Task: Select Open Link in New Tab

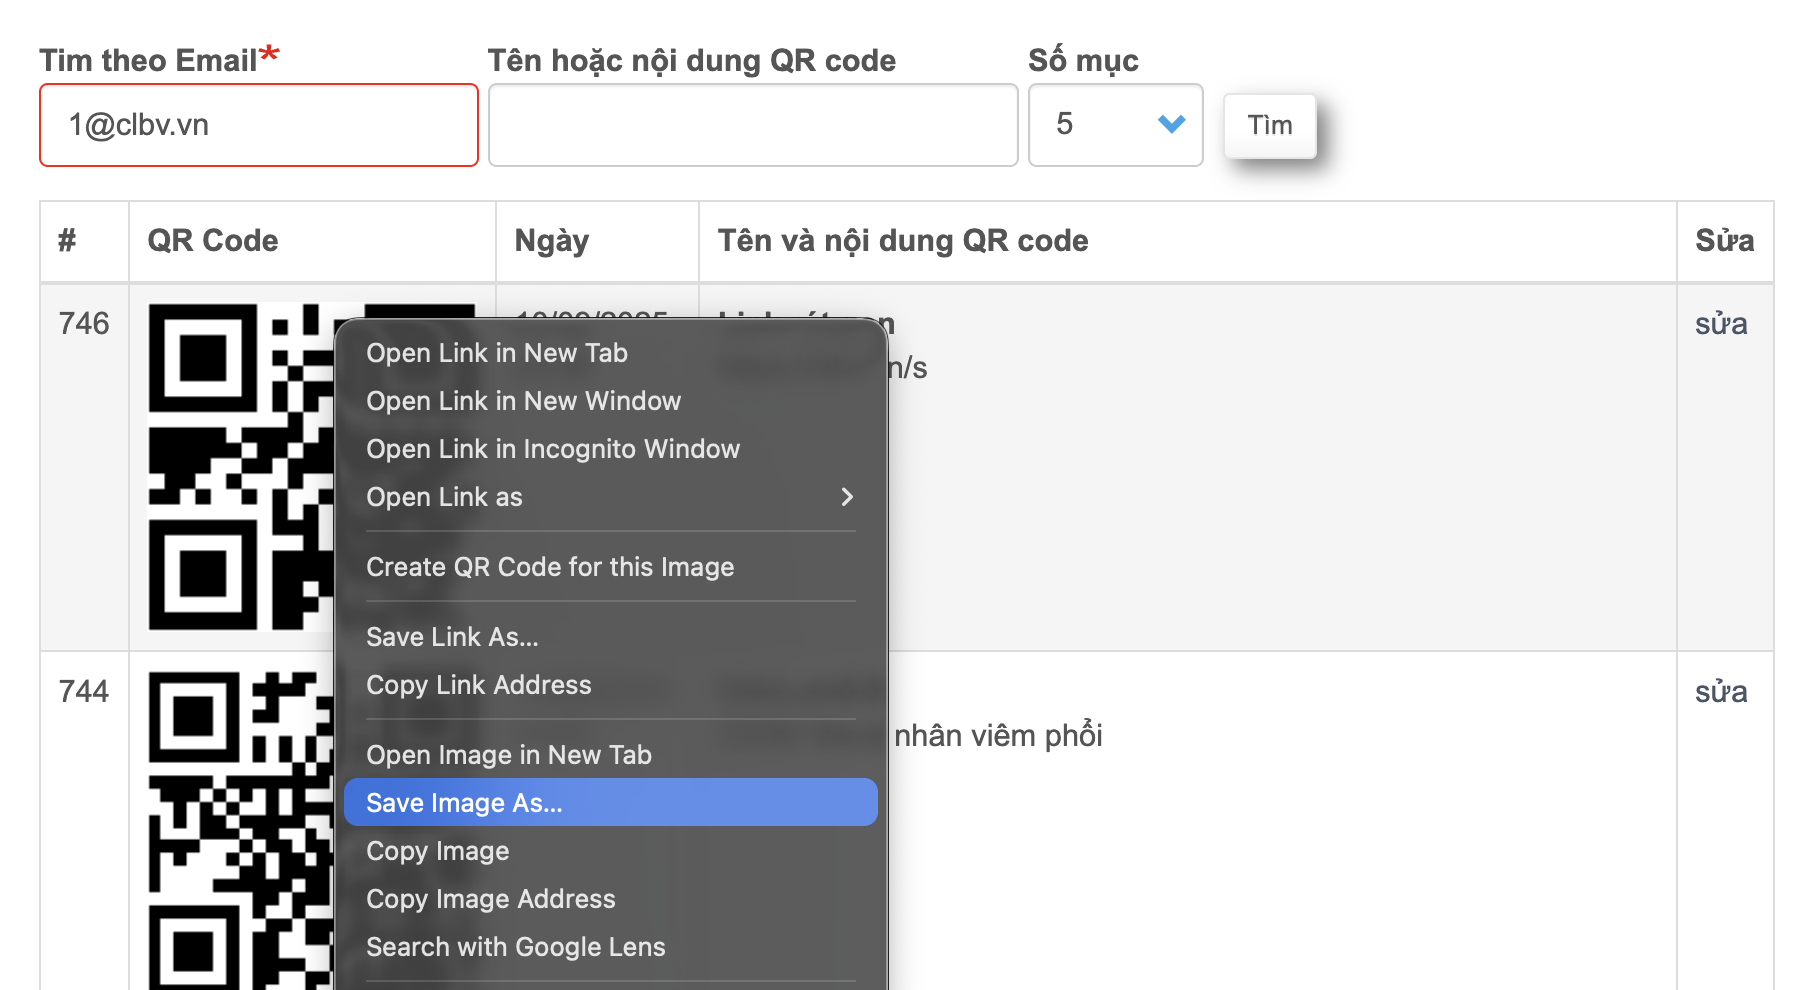Action: [497, 353]
